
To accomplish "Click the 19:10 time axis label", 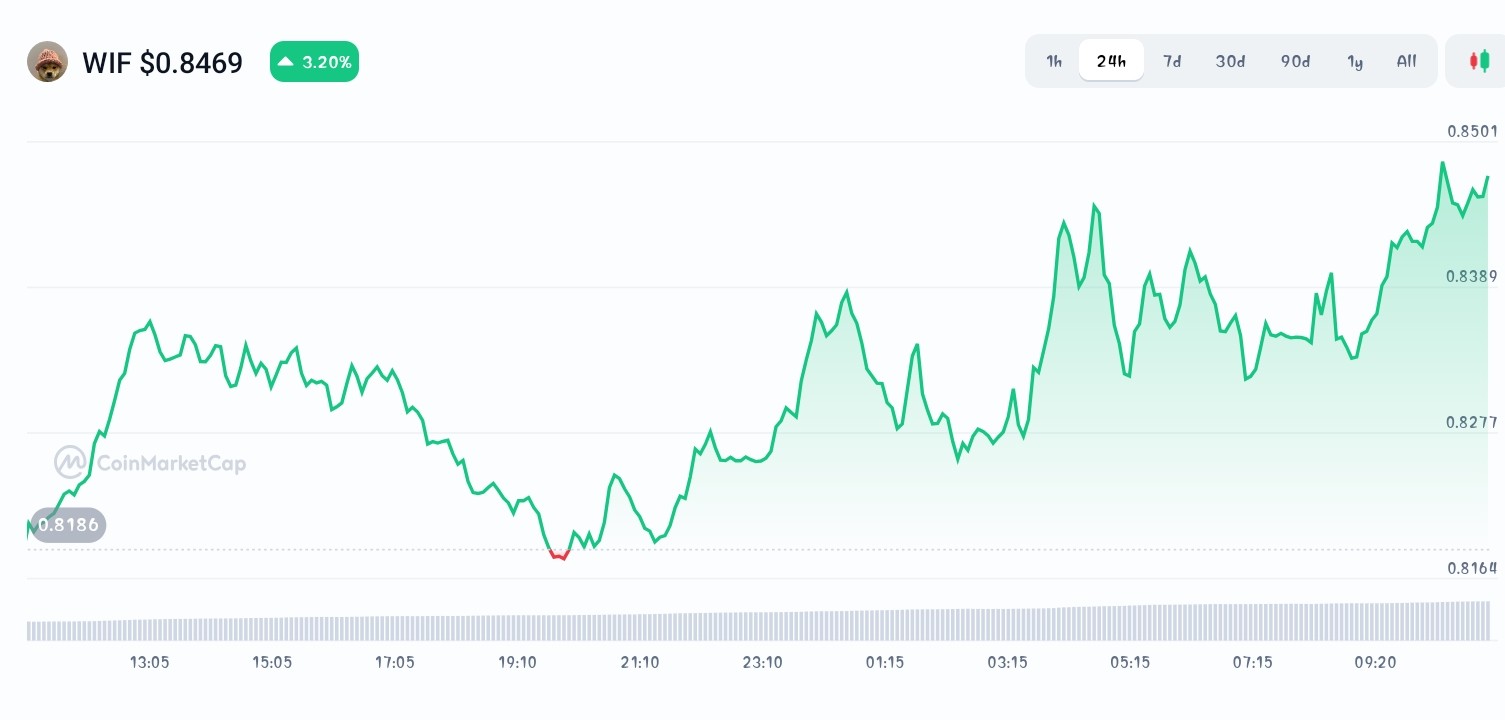I will click(517, 662).
